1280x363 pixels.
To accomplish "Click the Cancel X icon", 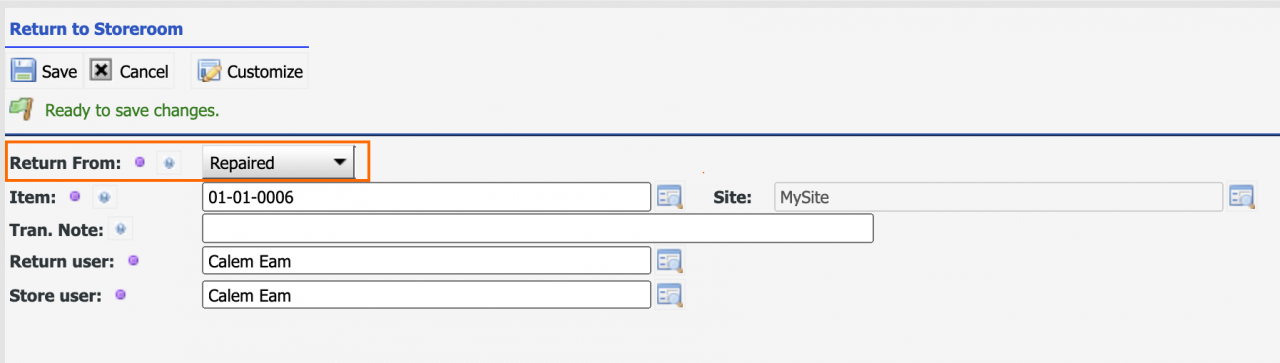I will coord(101,71).
